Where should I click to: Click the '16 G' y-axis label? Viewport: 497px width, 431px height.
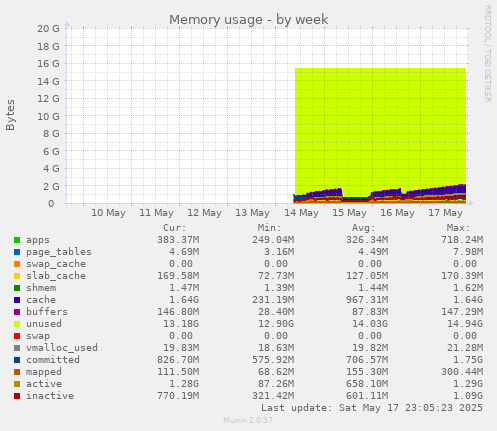click(x=48, y=64)
